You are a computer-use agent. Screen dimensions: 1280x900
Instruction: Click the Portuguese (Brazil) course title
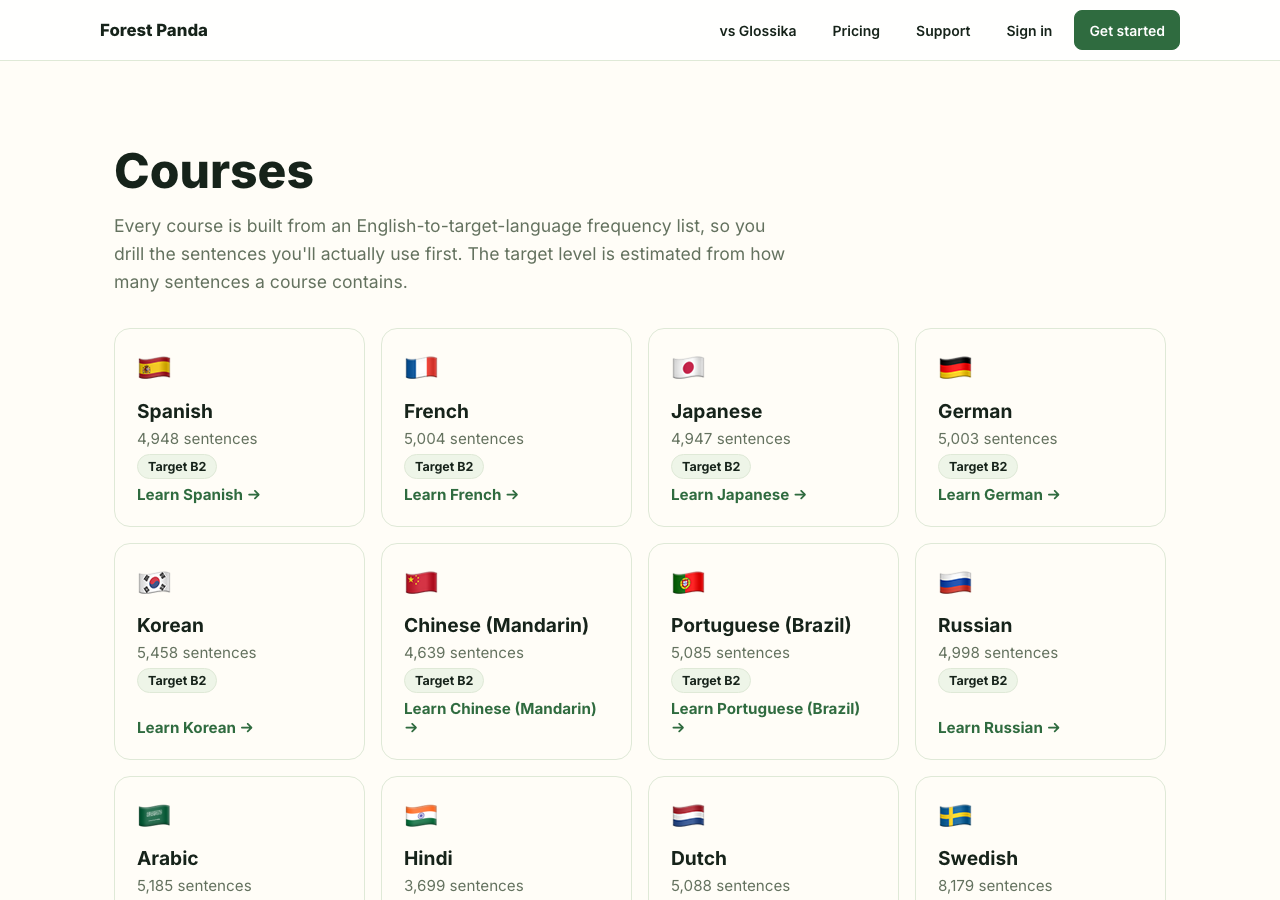[x=761, y=625]
